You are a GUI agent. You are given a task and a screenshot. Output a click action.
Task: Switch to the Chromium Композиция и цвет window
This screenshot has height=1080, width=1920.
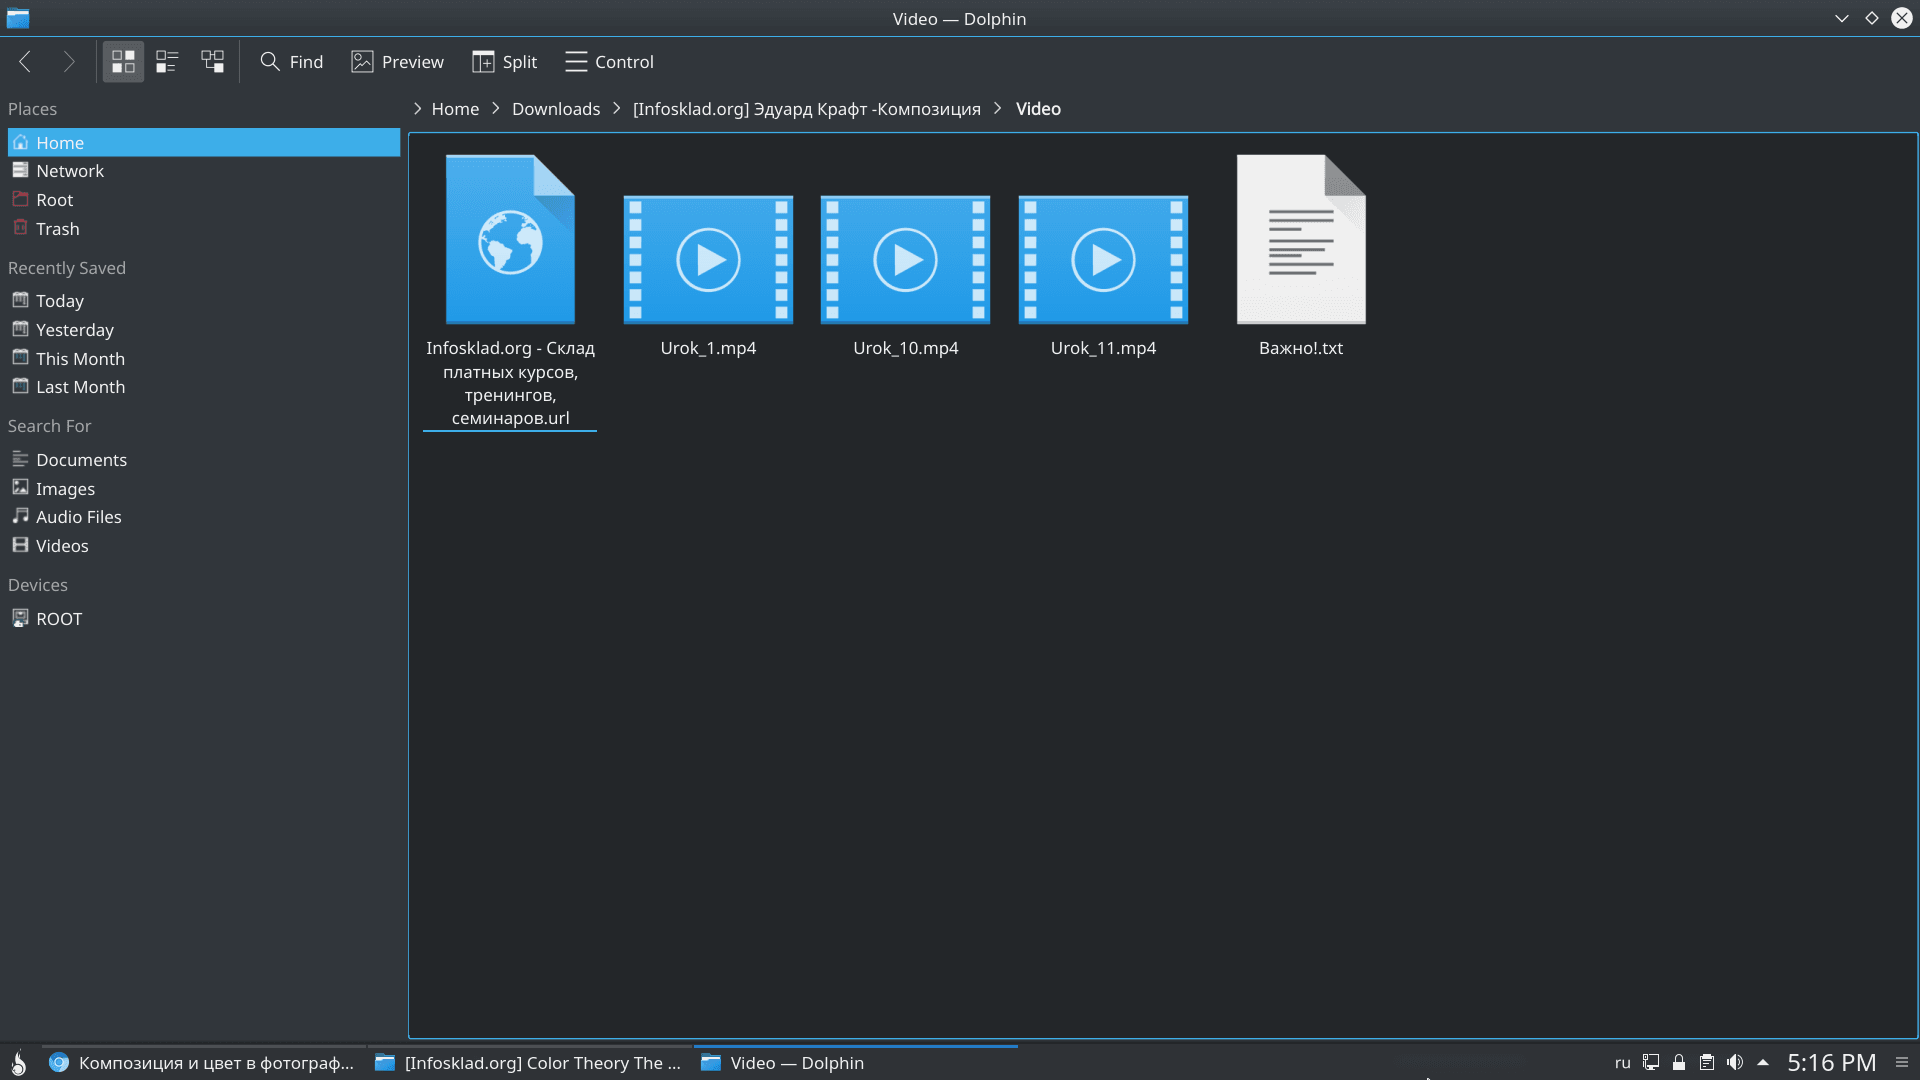coord(203,1063)
